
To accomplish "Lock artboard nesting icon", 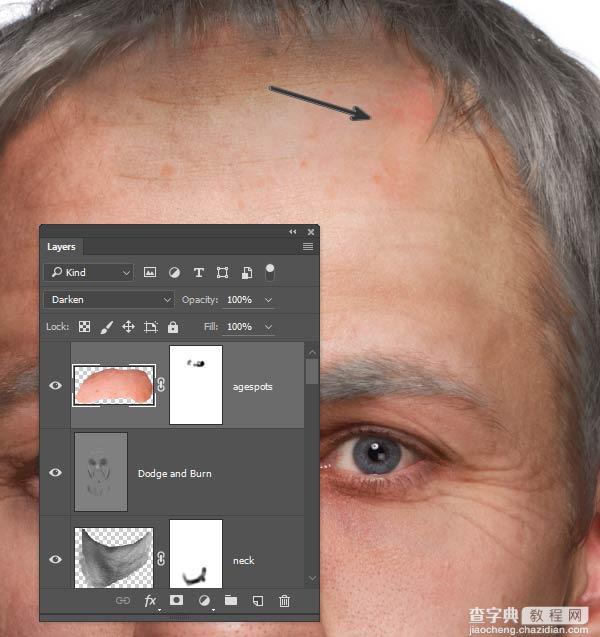I will [x=151, y=327].
